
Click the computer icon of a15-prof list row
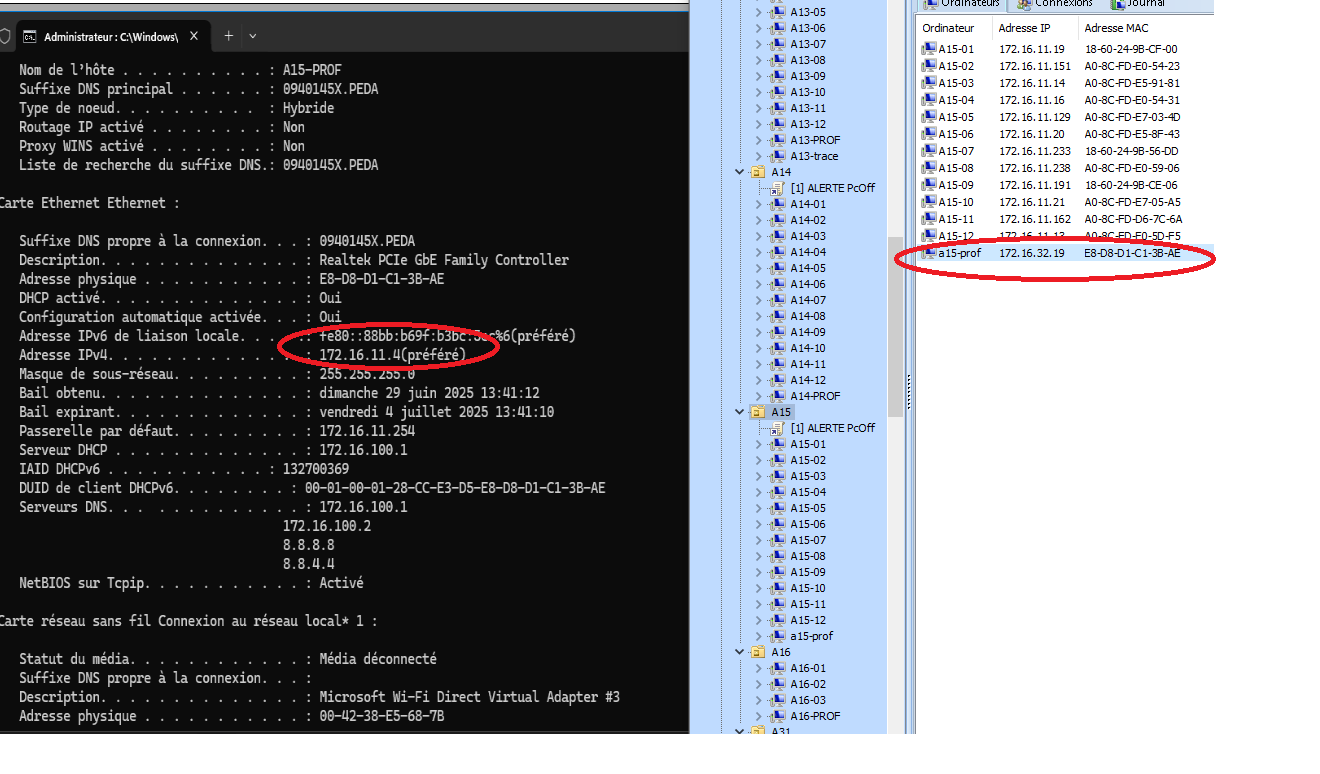coord(928,253)
